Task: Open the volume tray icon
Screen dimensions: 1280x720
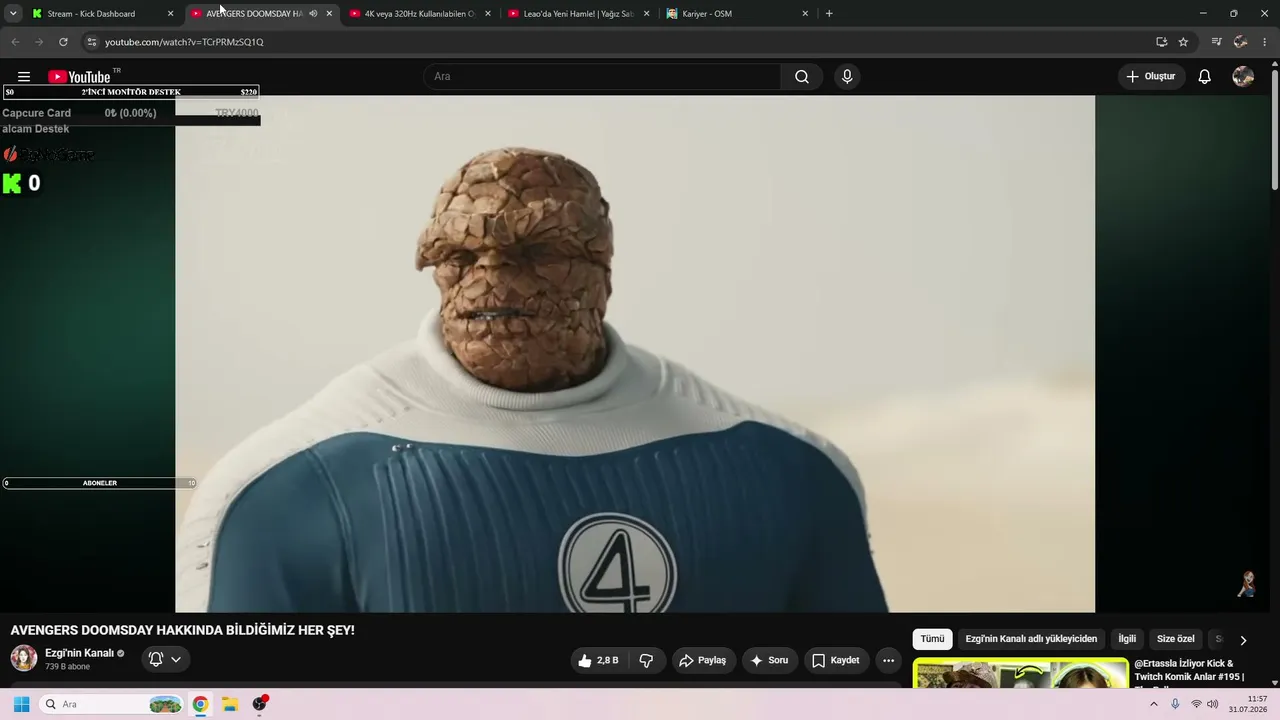Action: pos(1213,704)
